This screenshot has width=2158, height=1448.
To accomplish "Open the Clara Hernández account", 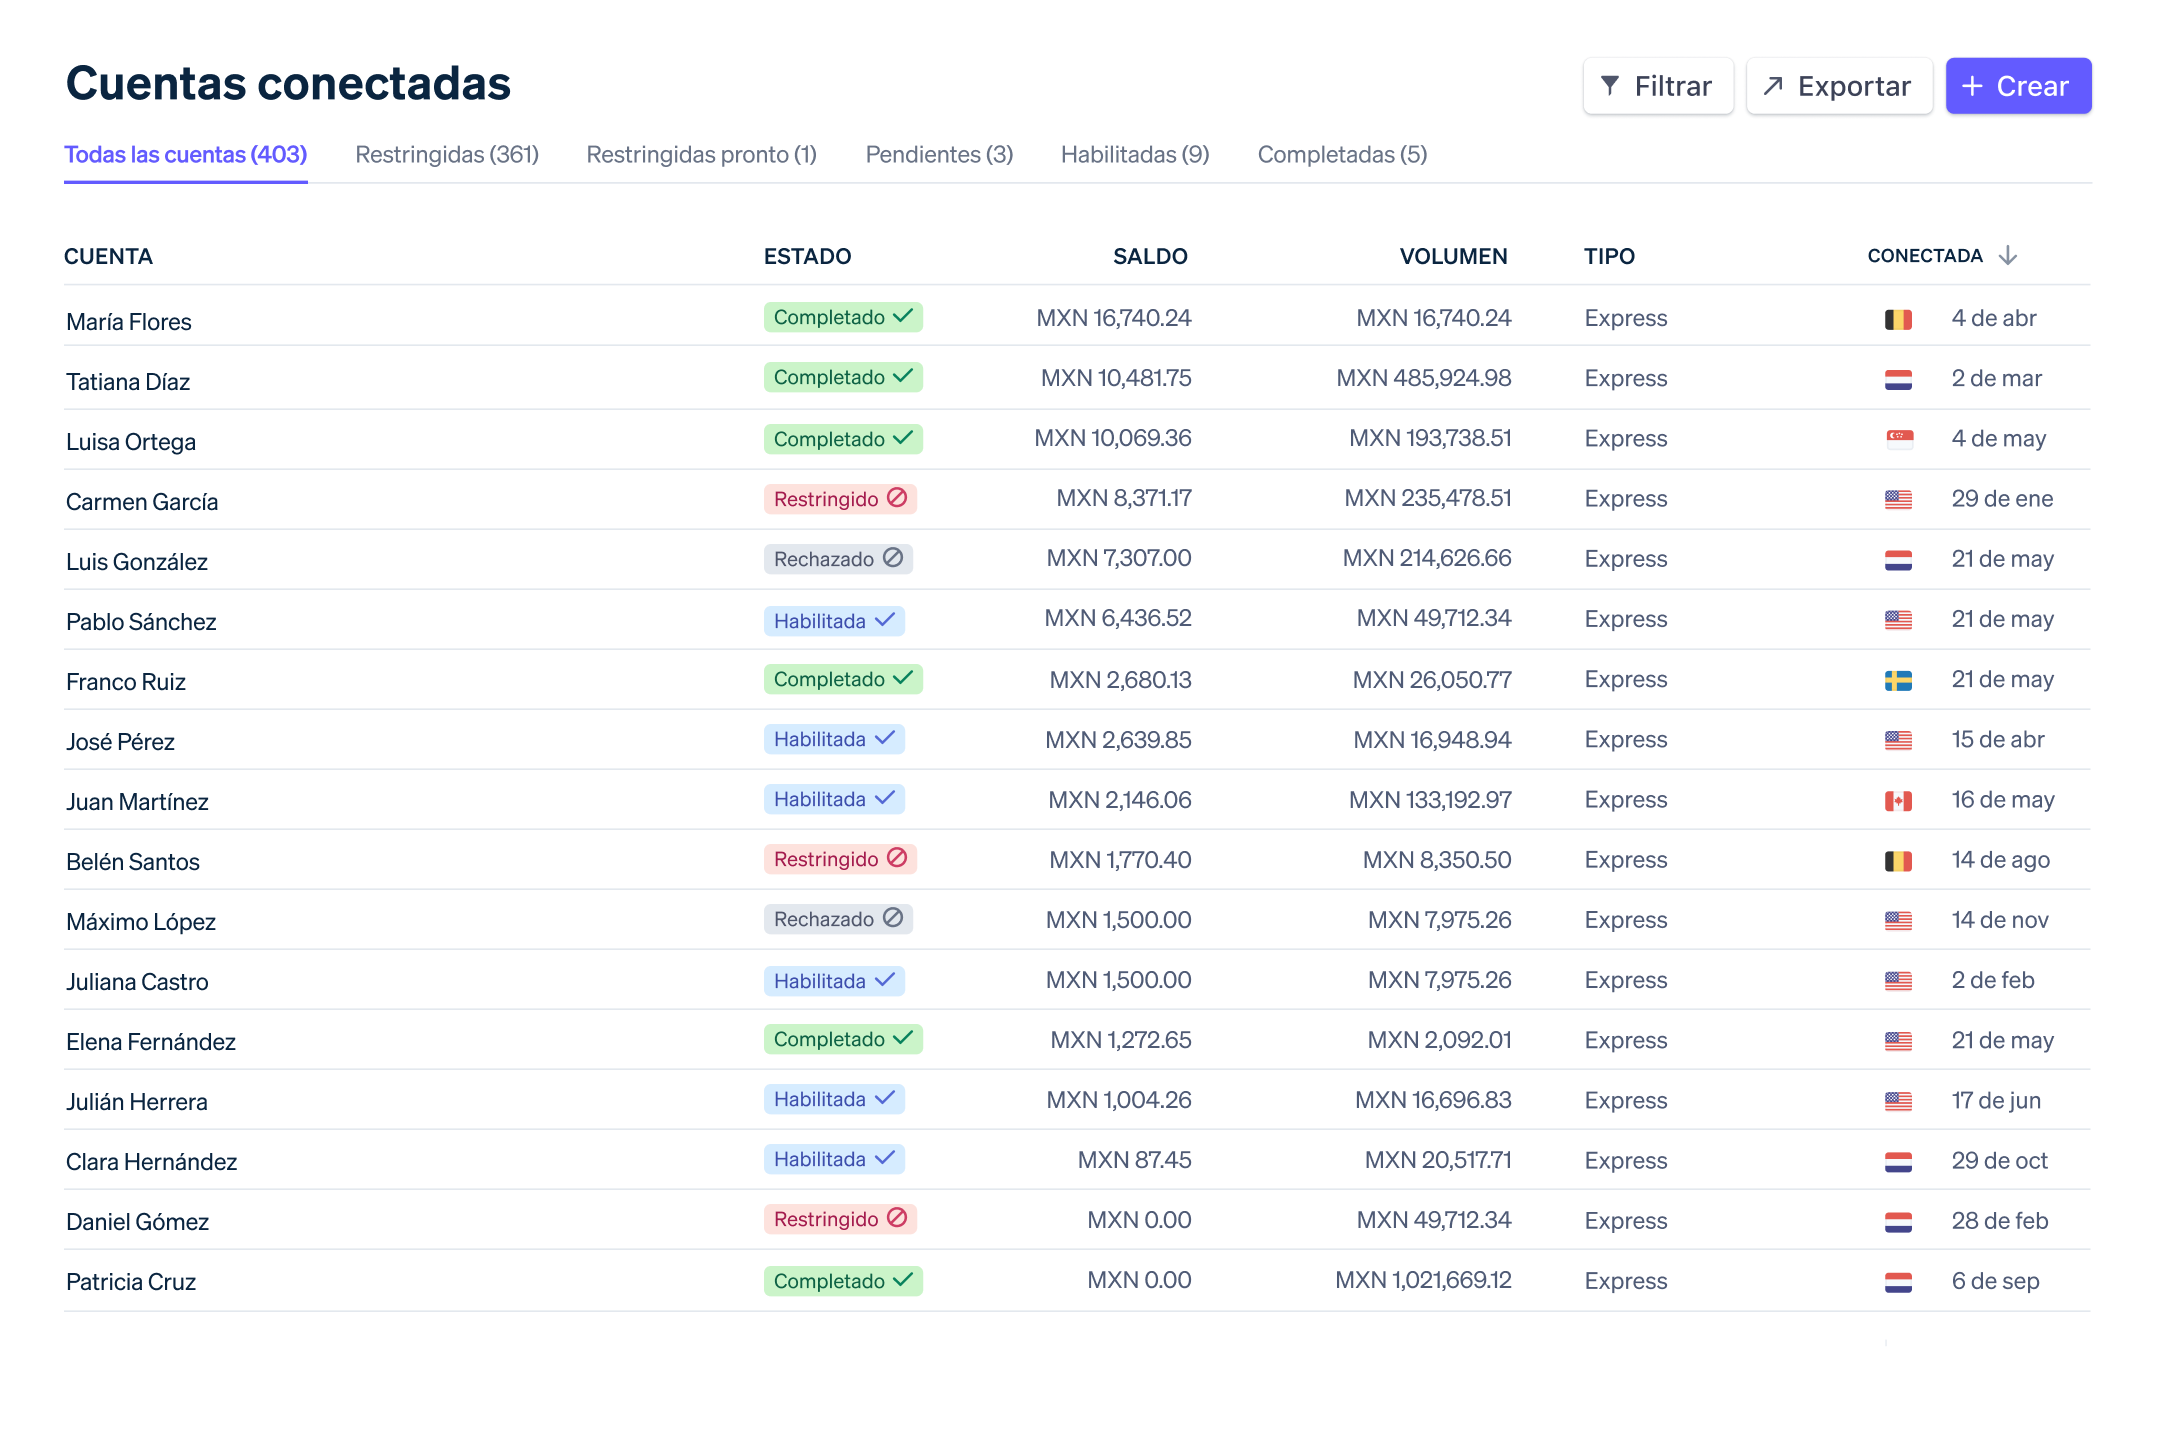I will coord(151,1161).
